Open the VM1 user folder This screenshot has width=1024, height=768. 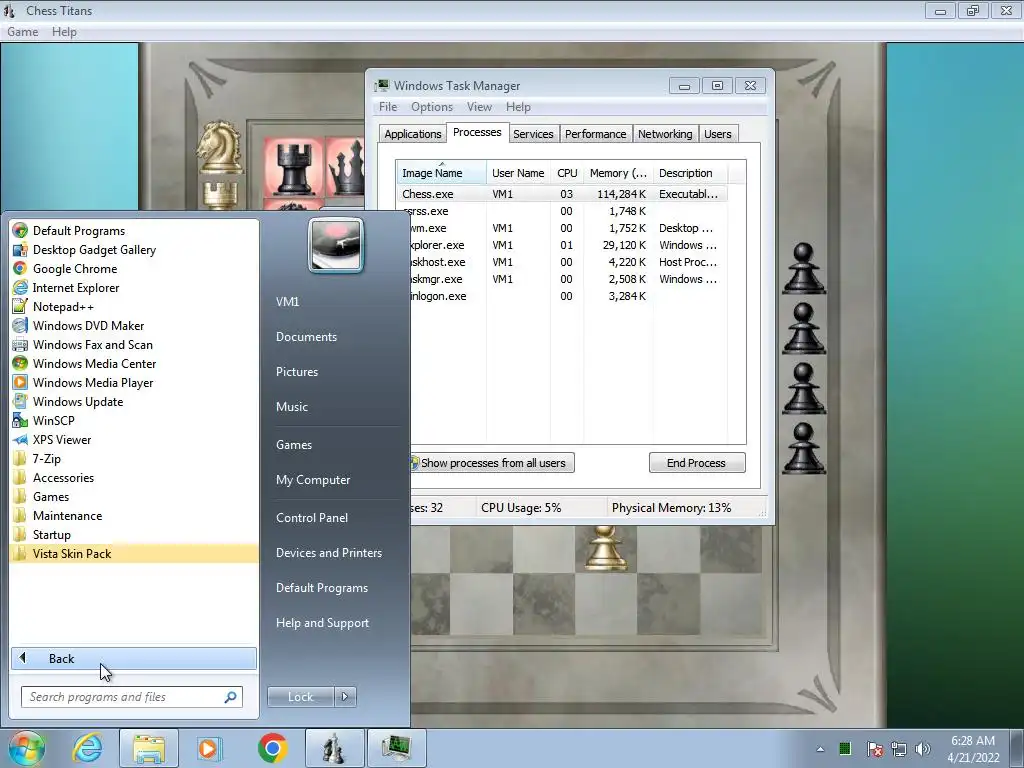[x=287, y=302]
